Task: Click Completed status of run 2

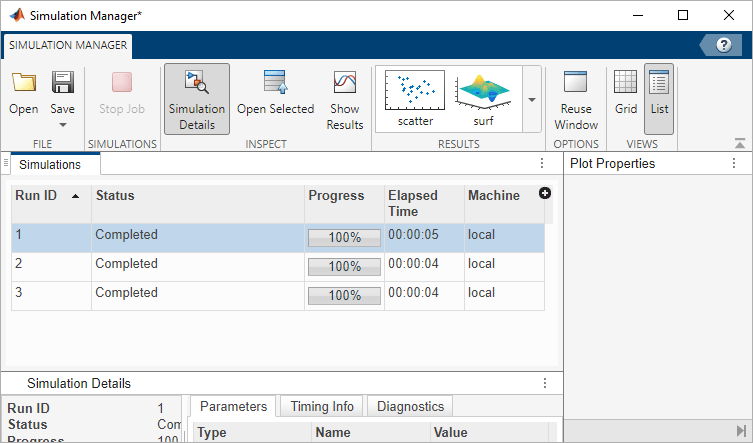Action: coord(126,263)
